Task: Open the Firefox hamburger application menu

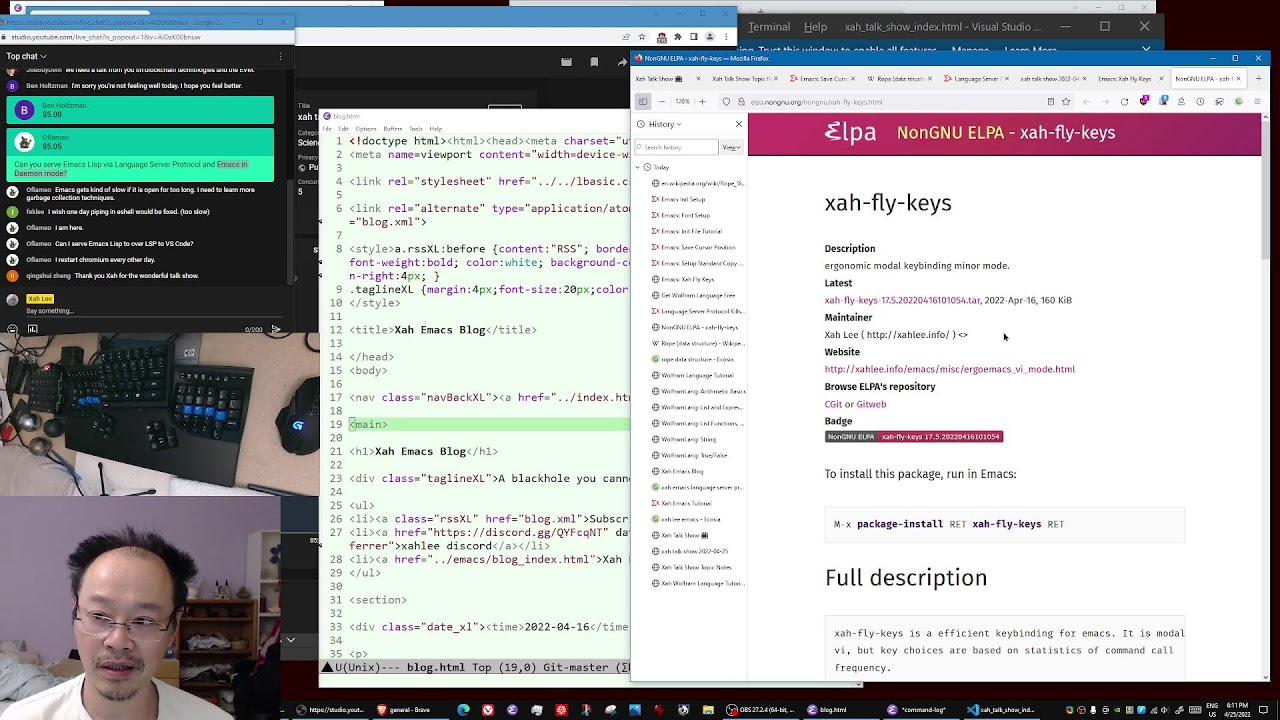Action: pos(1257,101)
